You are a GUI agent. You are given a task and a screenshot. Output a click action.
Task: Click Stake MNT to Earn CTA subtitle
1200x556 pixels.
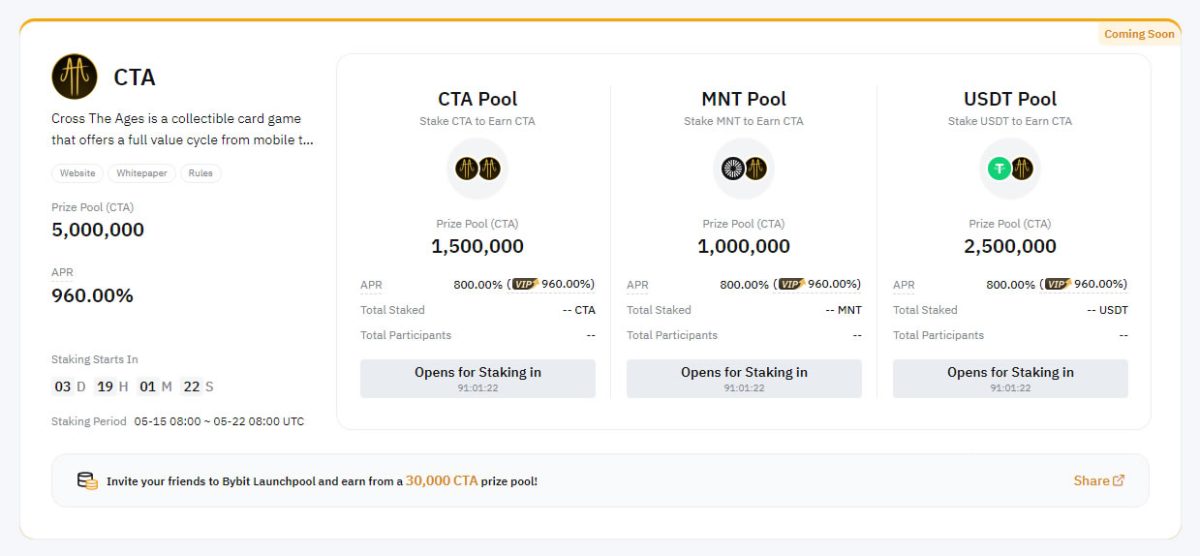[x=744, y=121]
